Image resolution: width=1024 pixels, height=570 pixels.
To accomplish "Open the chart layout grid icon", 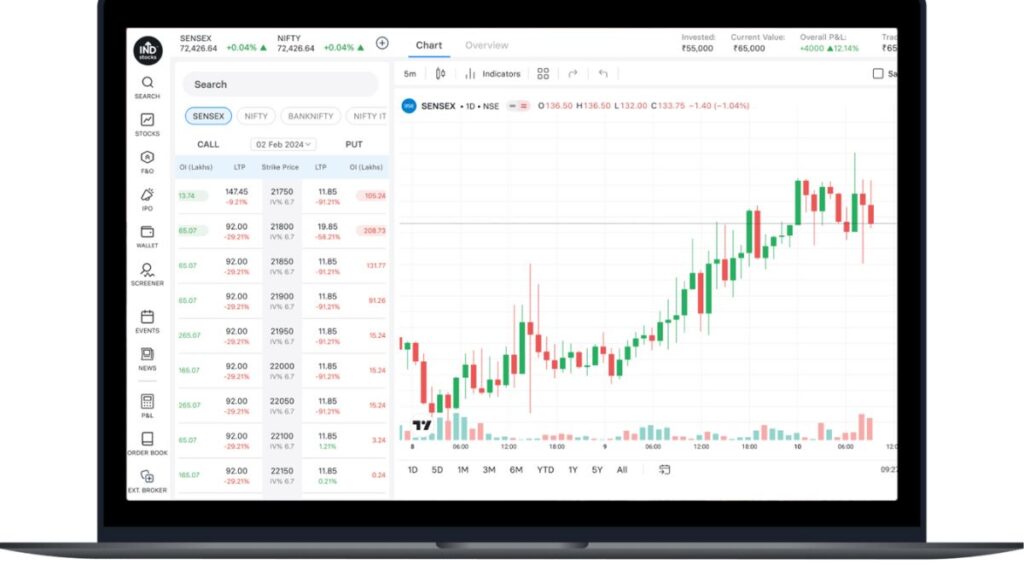I will click(543, 74).
